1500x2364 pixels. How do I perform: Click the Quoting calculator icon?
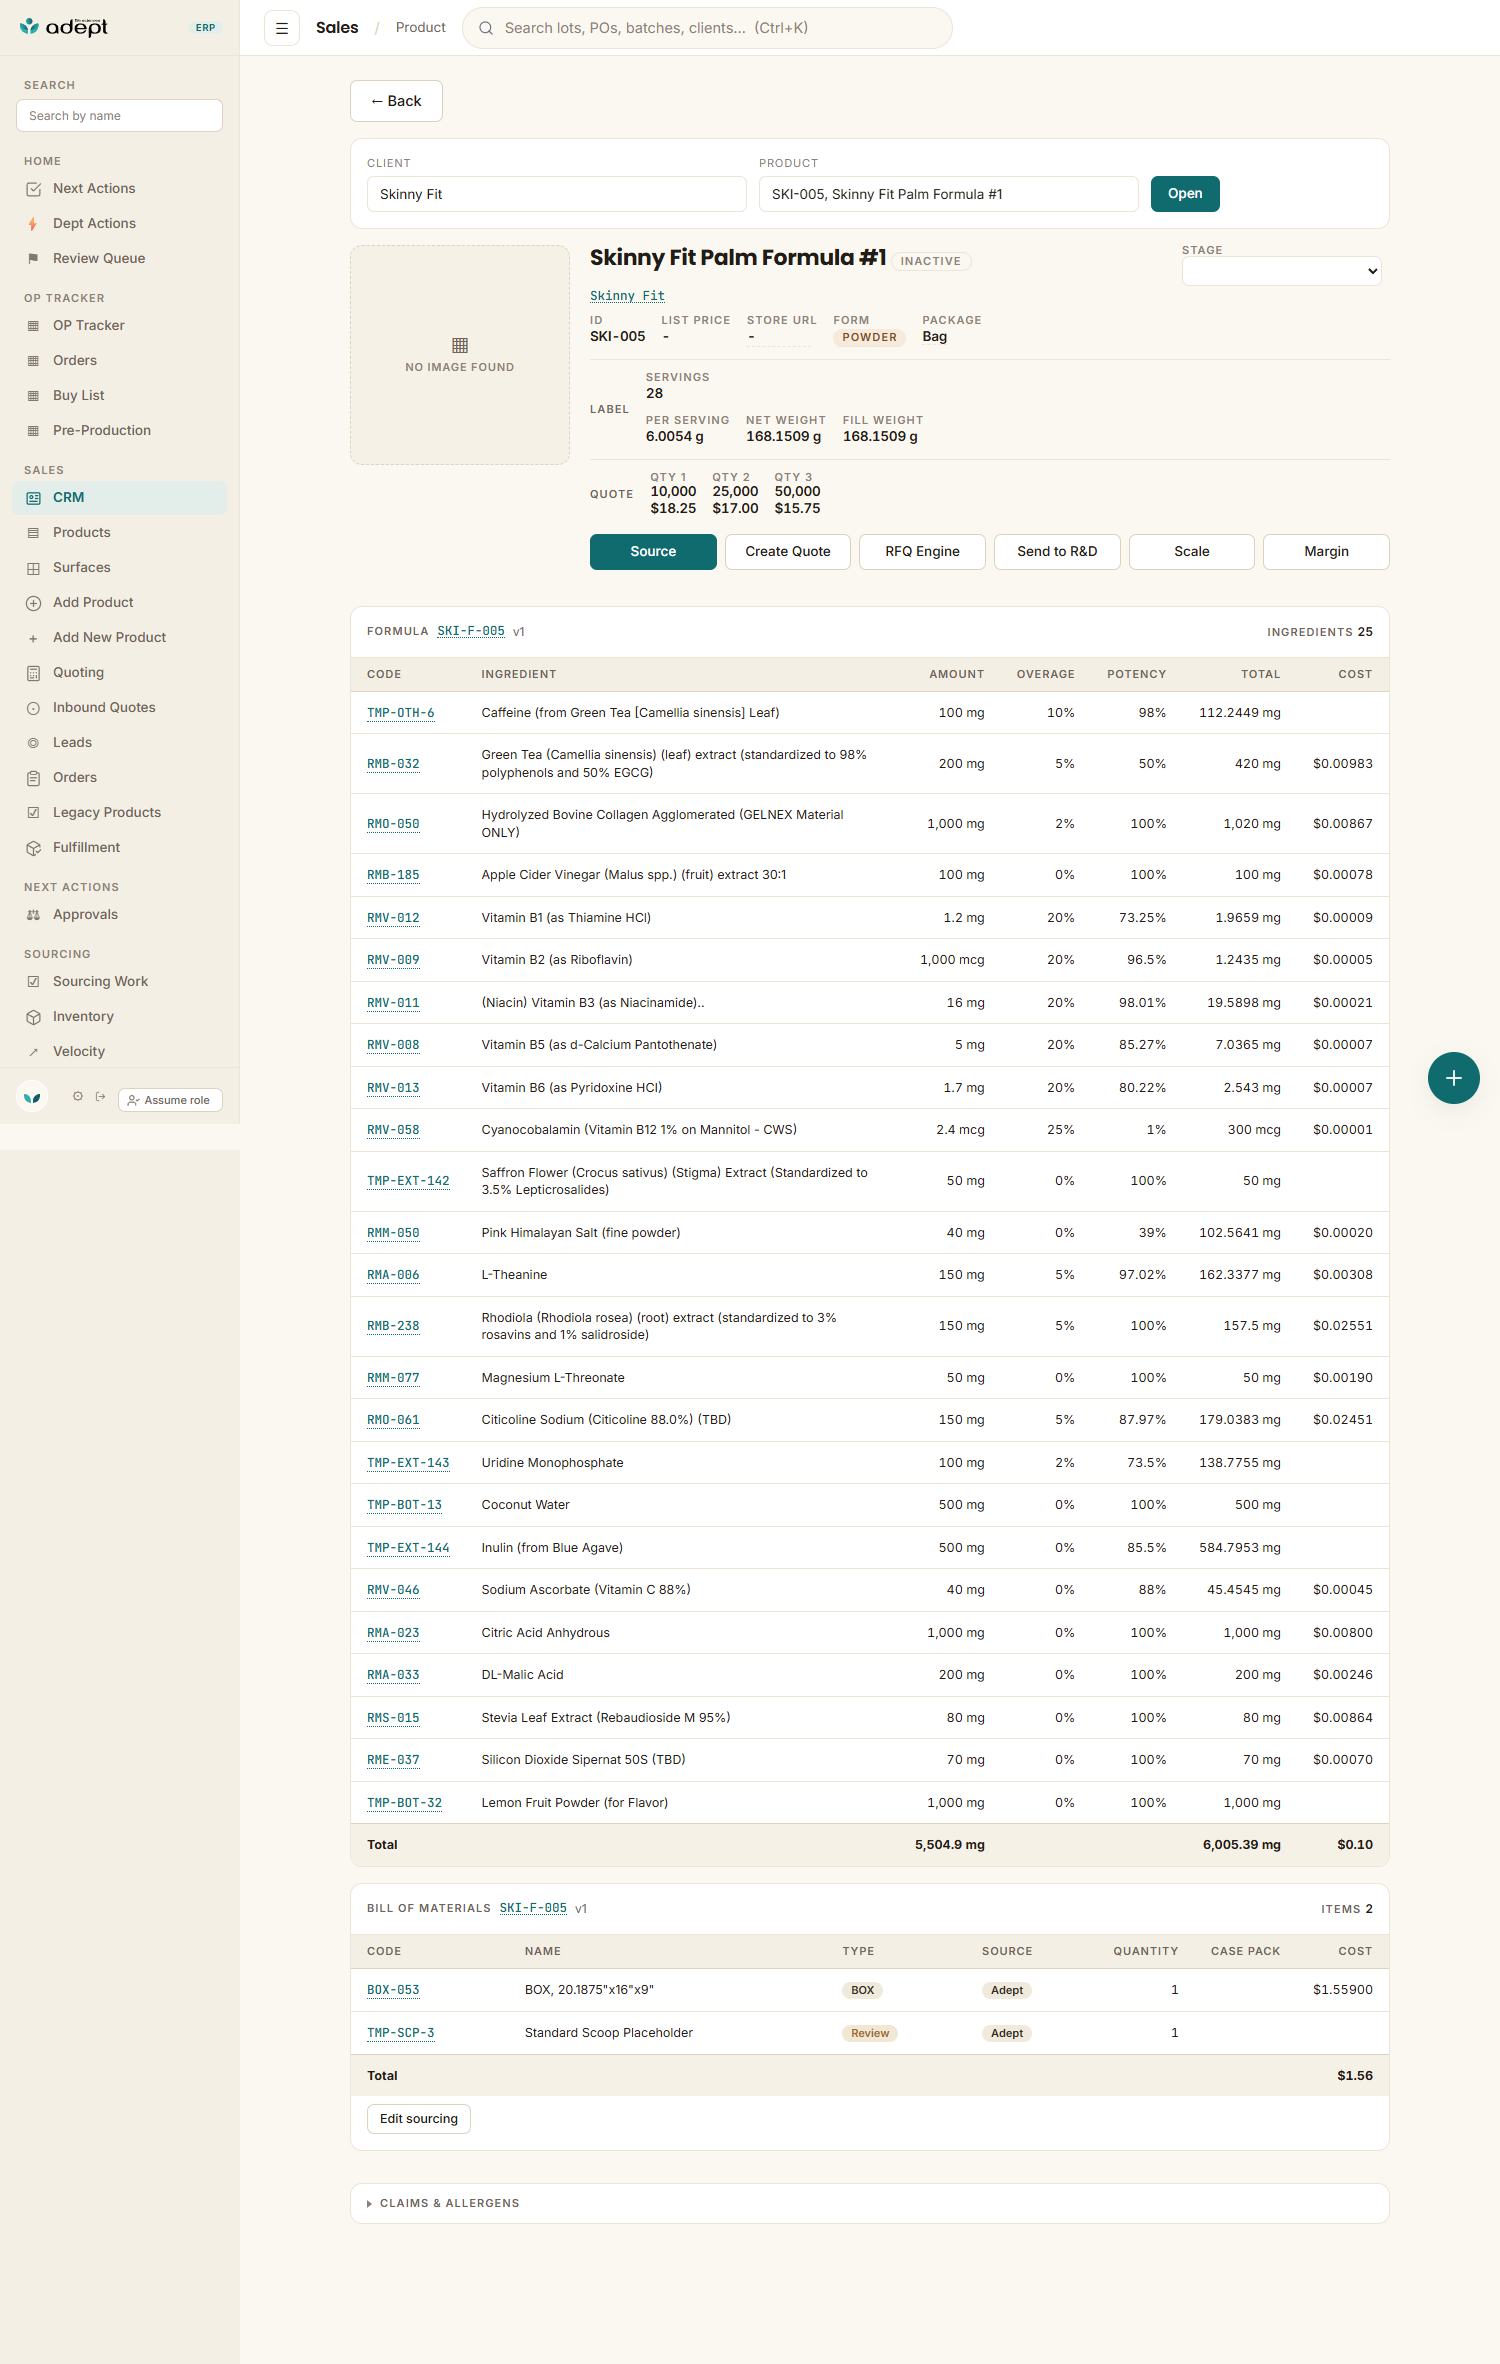click(x=33, y=673)
